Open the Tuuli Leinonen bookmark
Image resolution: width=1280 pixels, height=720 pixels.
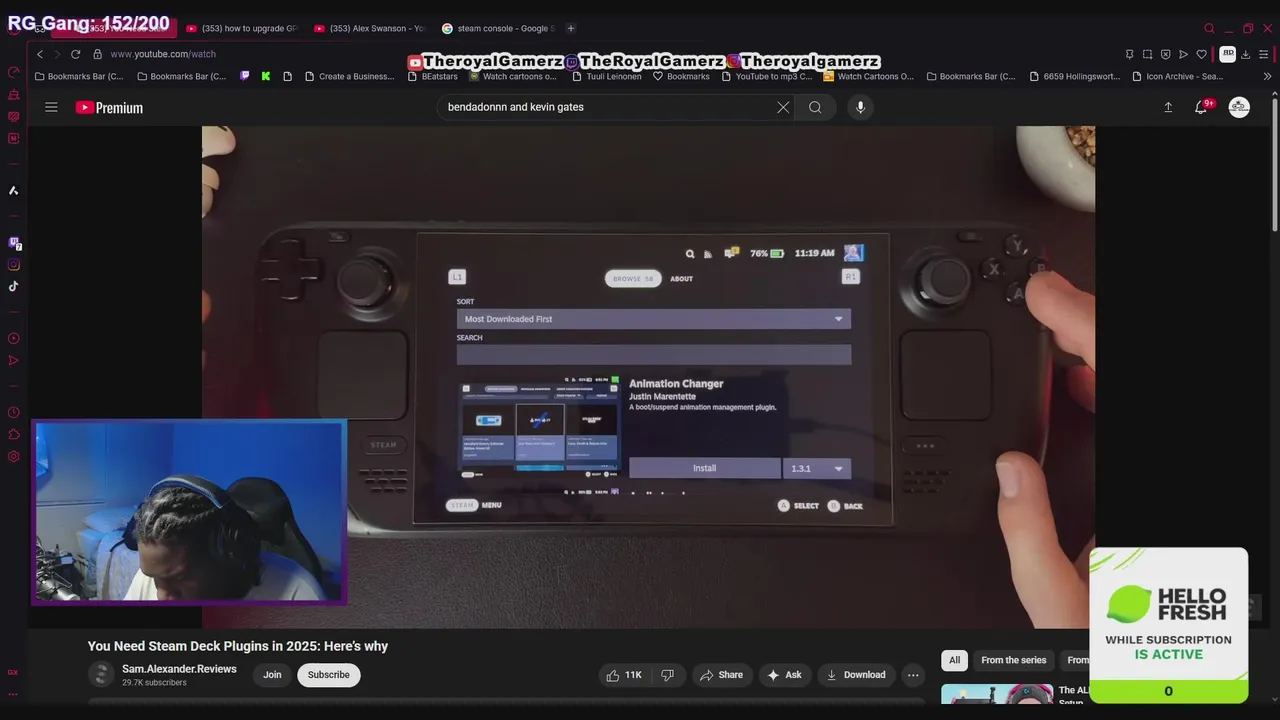[607, 76]
